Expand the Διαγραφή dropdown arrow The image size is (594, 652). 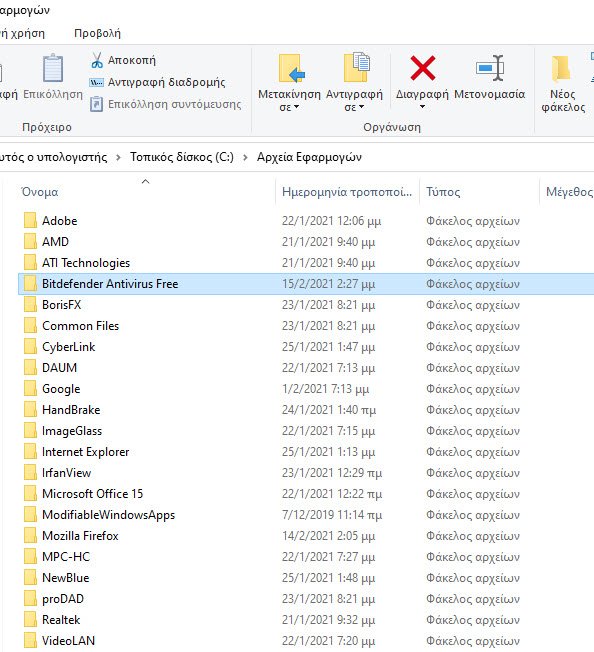click(x=422, y=107)
